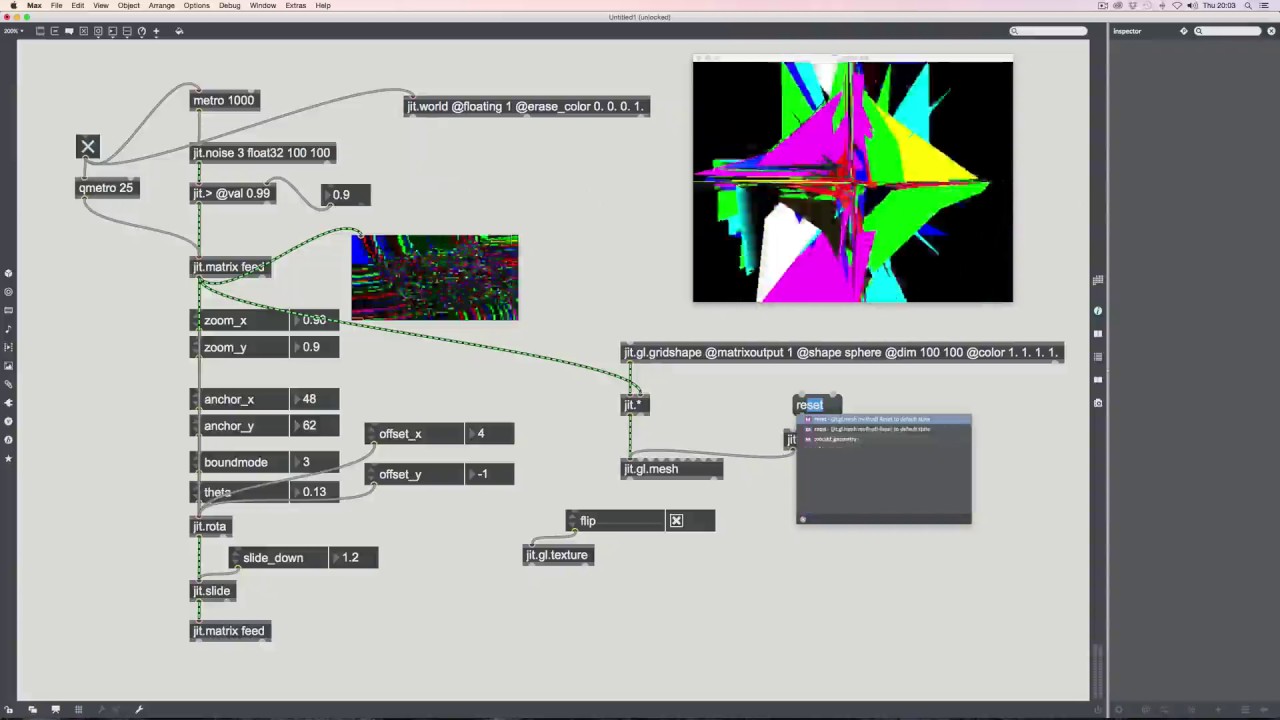Click the macOS Spotlight search icon
The width and height of the screenshot is (1280, 720).
point(1250,5)
